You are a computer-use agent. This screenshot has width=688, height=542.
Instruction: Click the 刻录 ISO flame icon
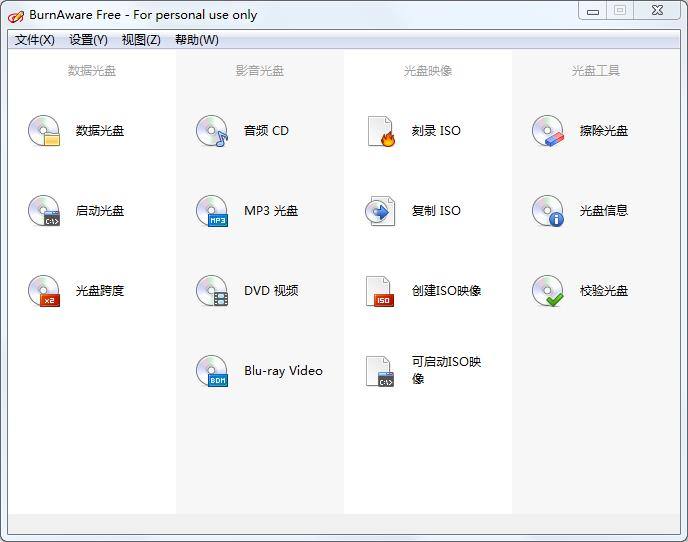(x=380, y=131)
